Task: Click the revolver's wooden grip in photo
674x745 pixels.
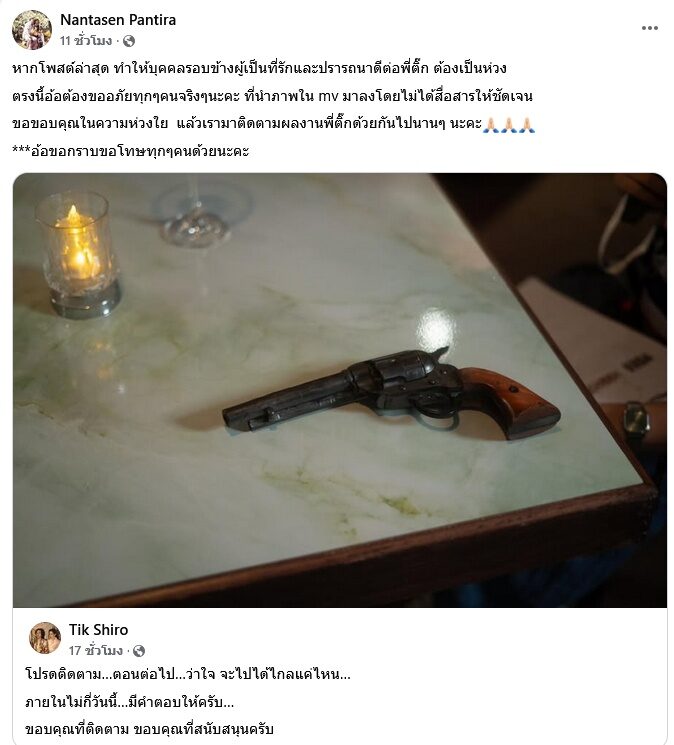Action: click(x=511, y=402)
